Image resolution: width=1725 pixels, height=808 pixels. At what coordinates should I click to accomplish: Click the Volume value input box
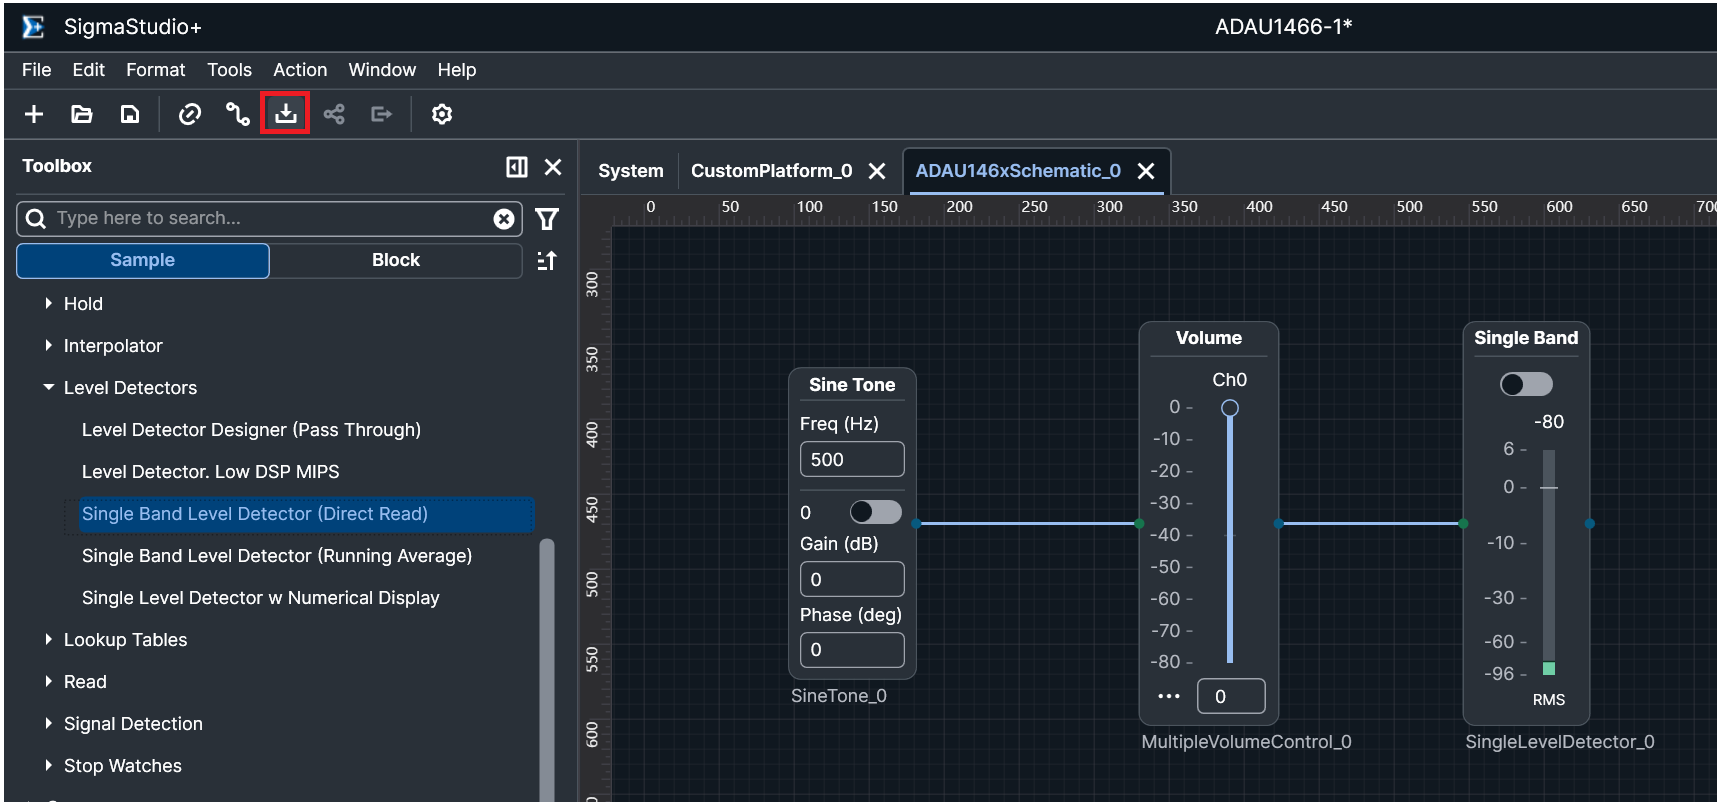coord(1231,697)
